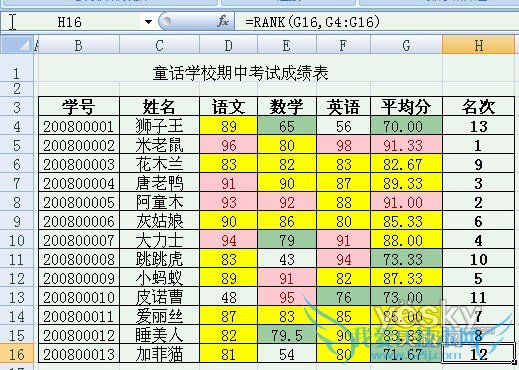Viewport: 519px width, 370px height.
Task: Click math score 79.5 for 睡美人
Action: click(287, 335)
